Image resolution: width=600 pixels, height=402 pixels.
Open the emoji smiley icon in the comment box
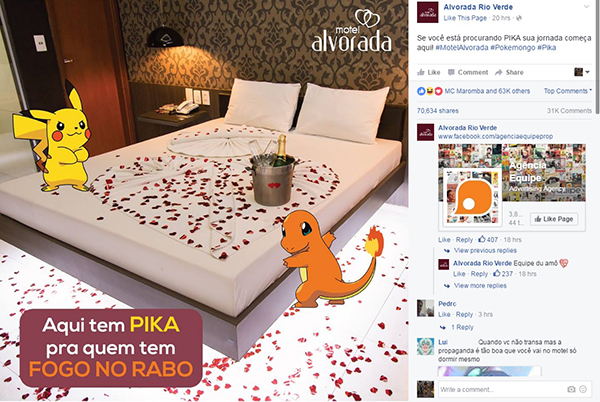pyautogui.click(x=583, y=389)
